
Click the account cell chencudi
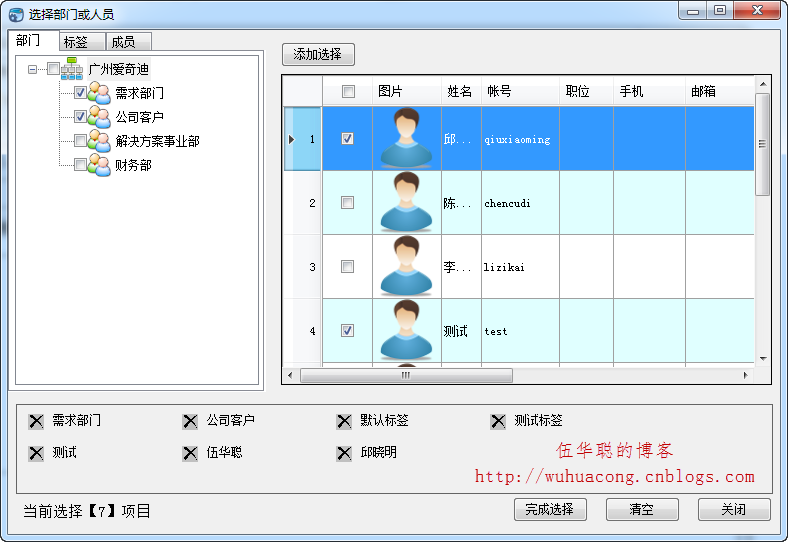tap(520, 203)
